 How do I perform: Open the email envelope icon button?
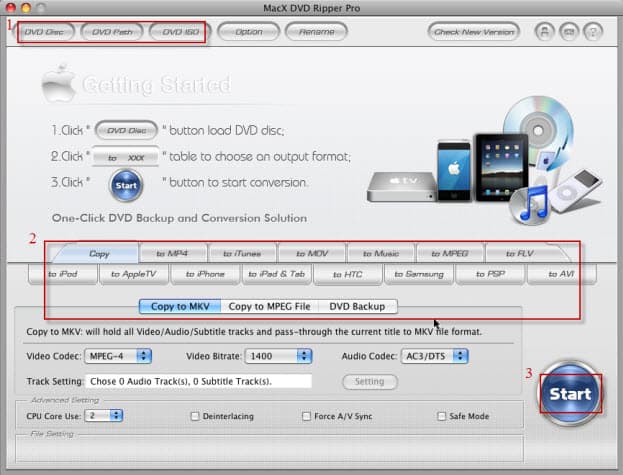[x=569, y=31]
